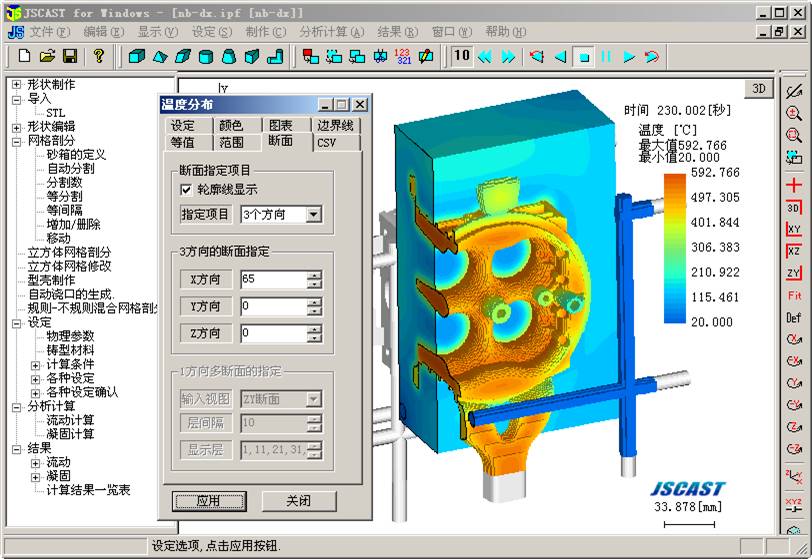
Task: Click the 关闭 close button
Action: click(299, 500)
